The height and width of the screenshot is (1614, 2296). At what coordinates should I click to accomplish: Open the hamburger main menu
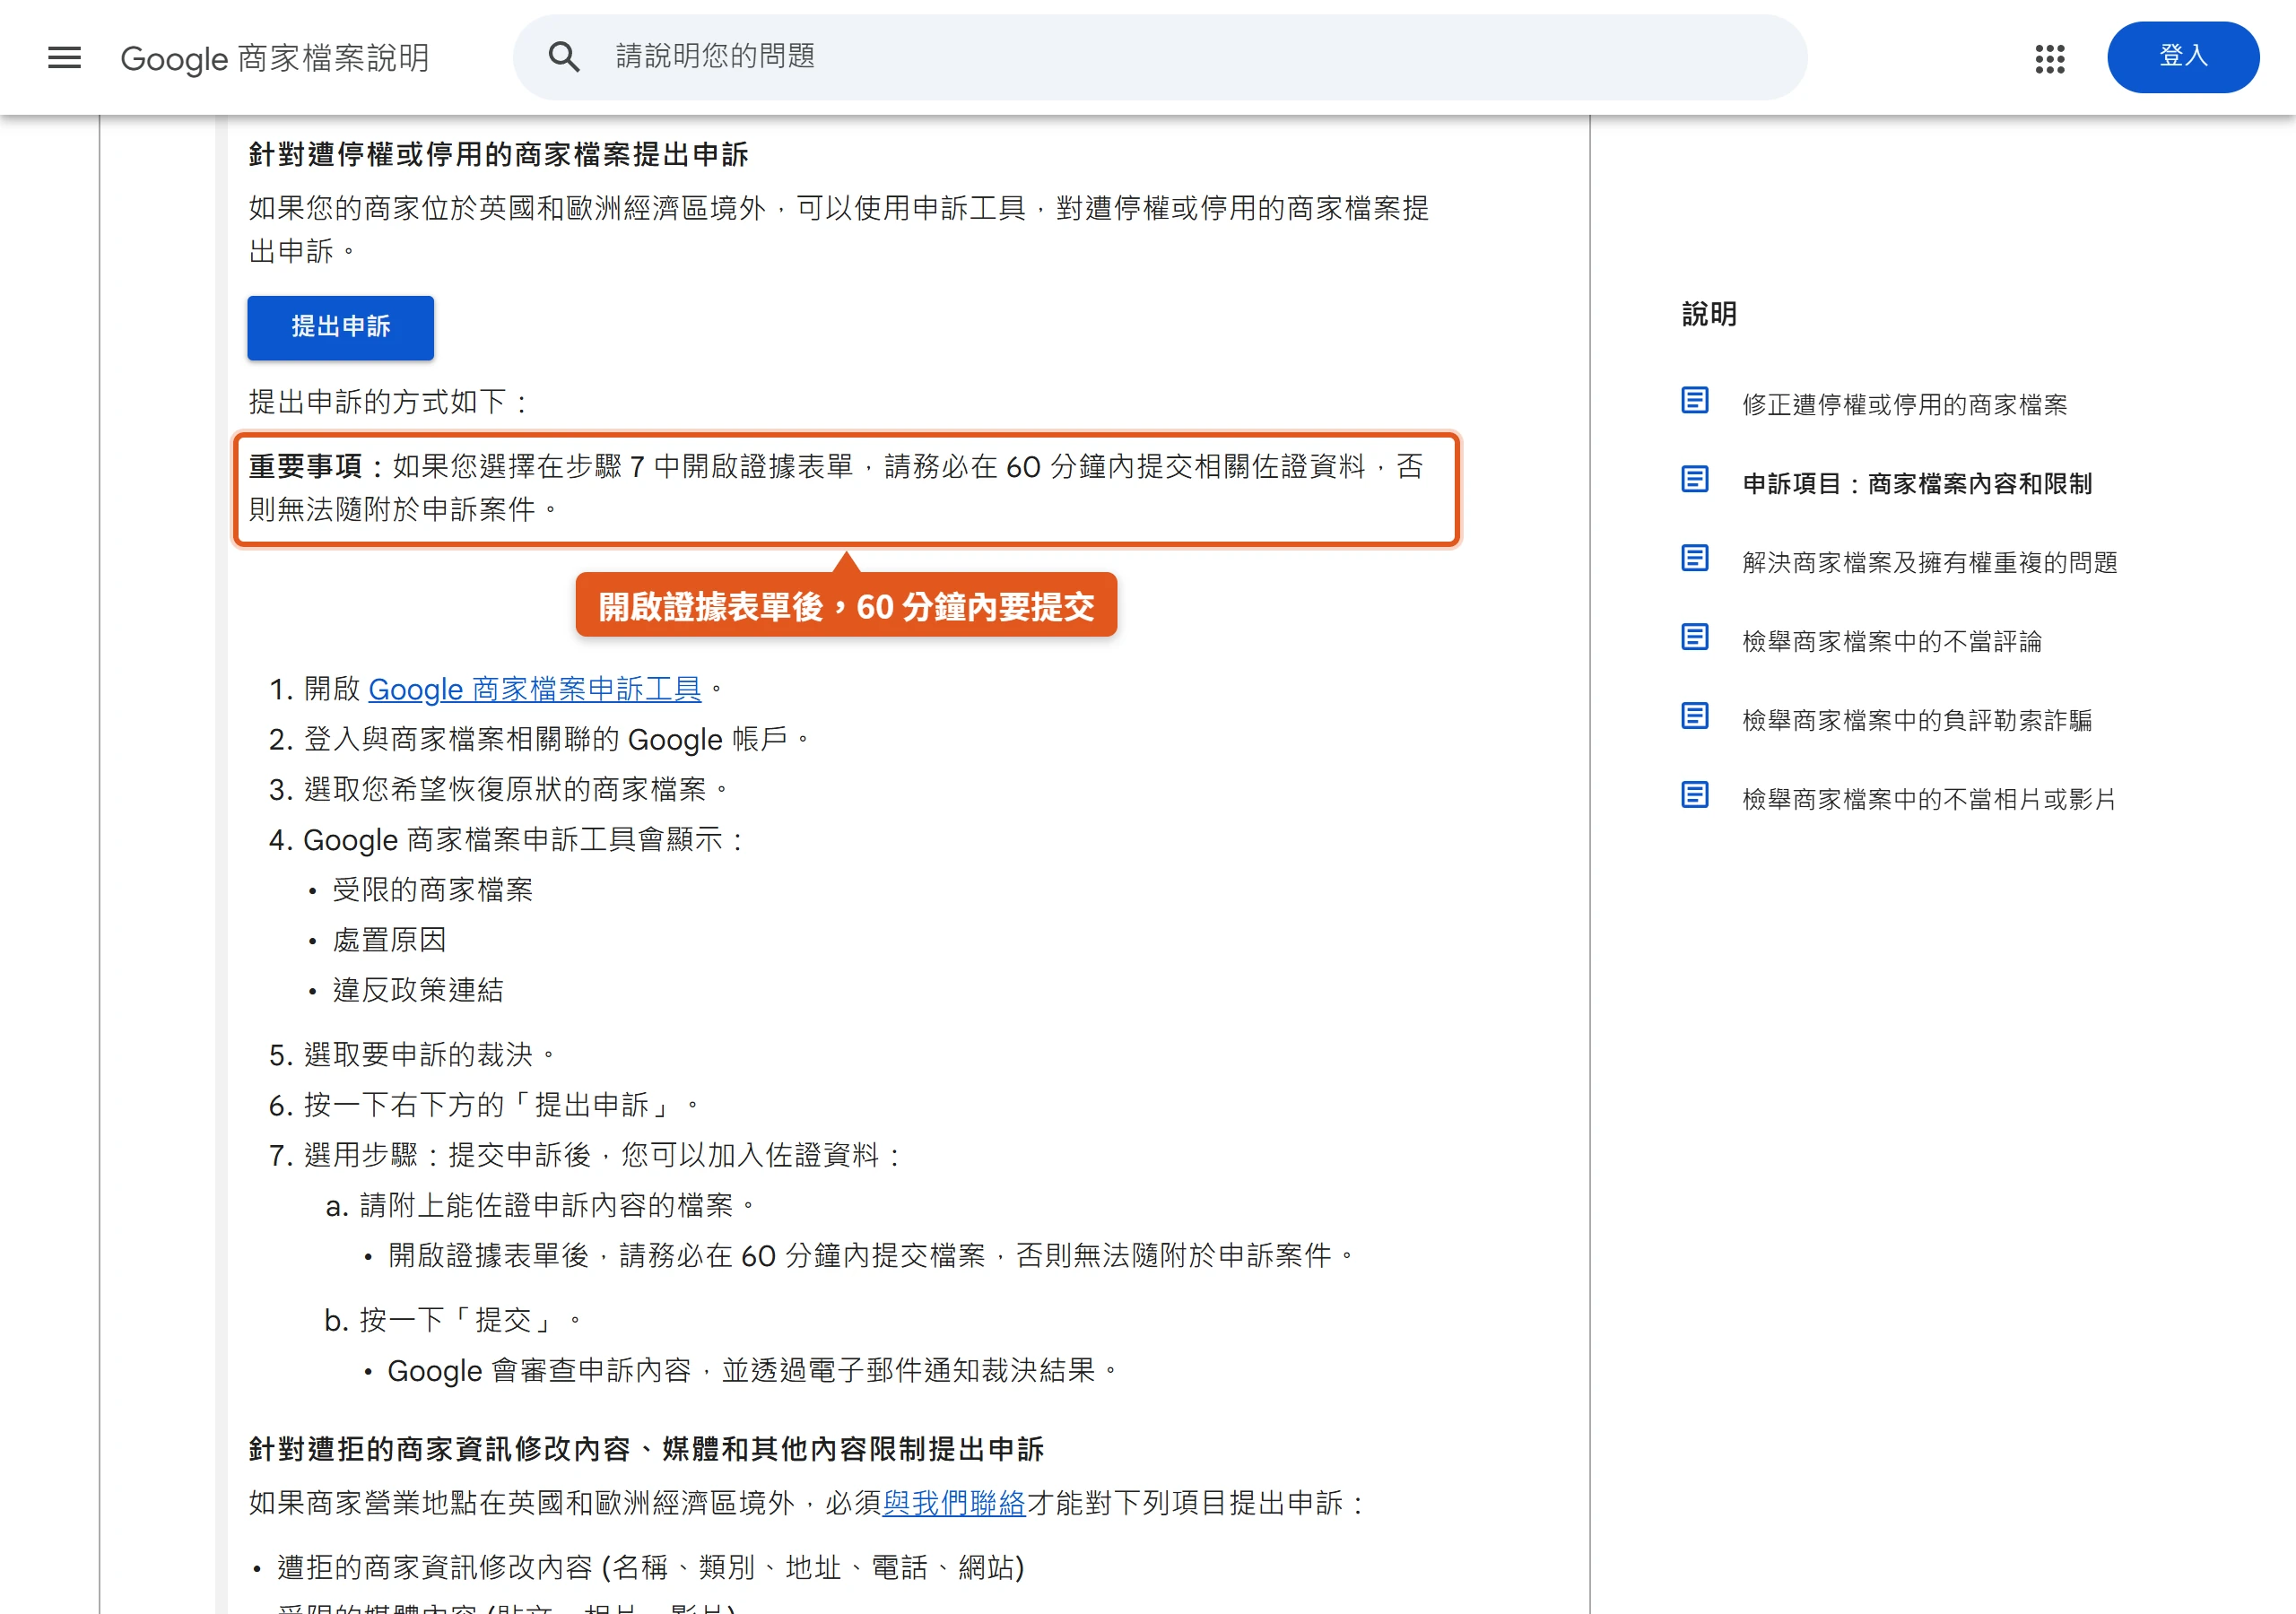coord(64,57)
